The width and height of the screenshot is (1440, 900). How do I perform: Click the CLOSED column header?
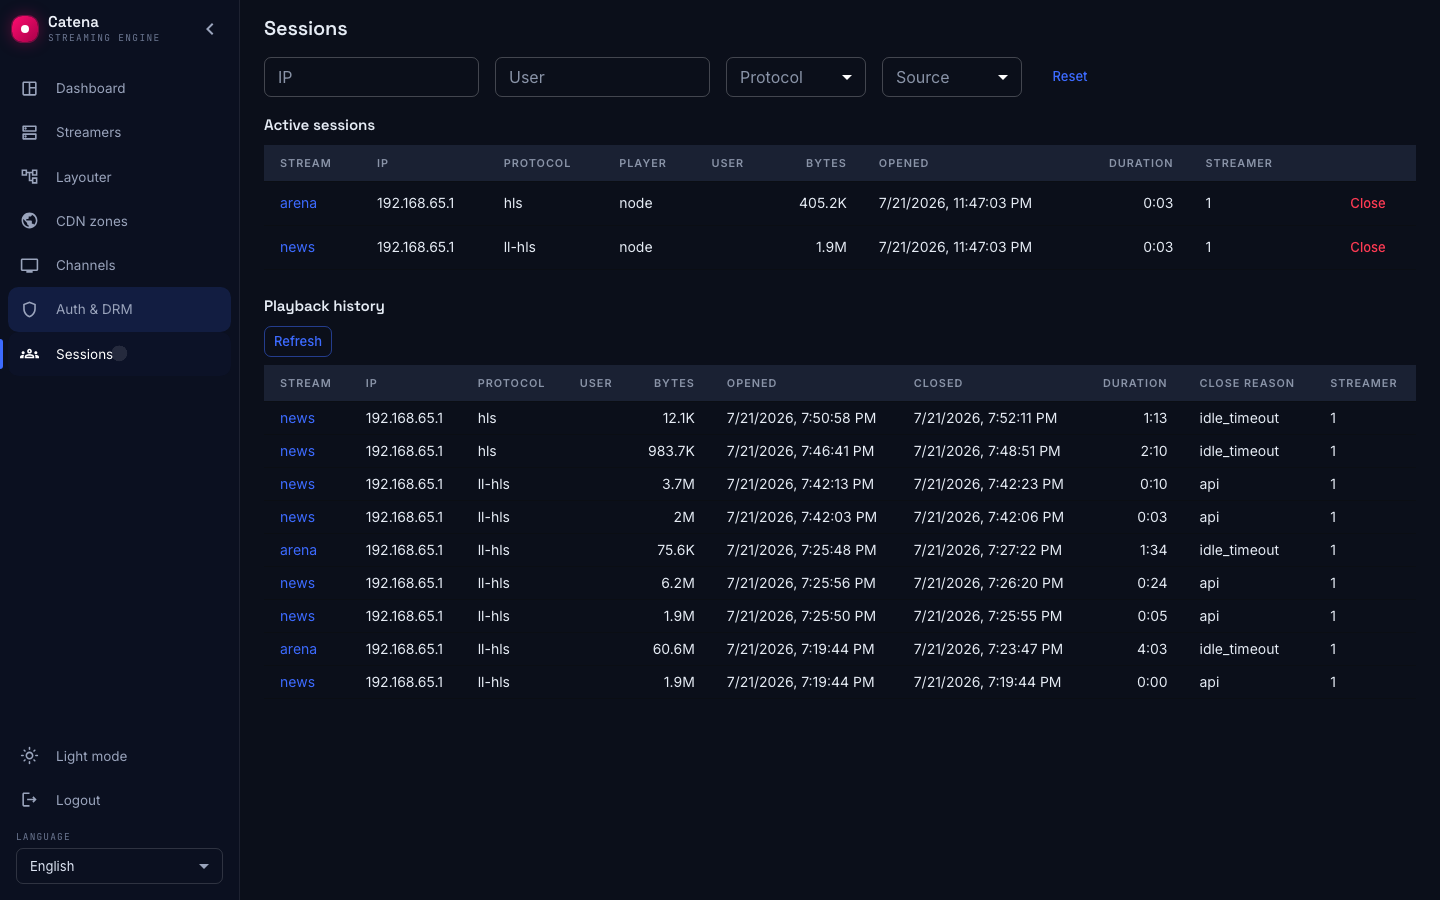click(938, 383)
